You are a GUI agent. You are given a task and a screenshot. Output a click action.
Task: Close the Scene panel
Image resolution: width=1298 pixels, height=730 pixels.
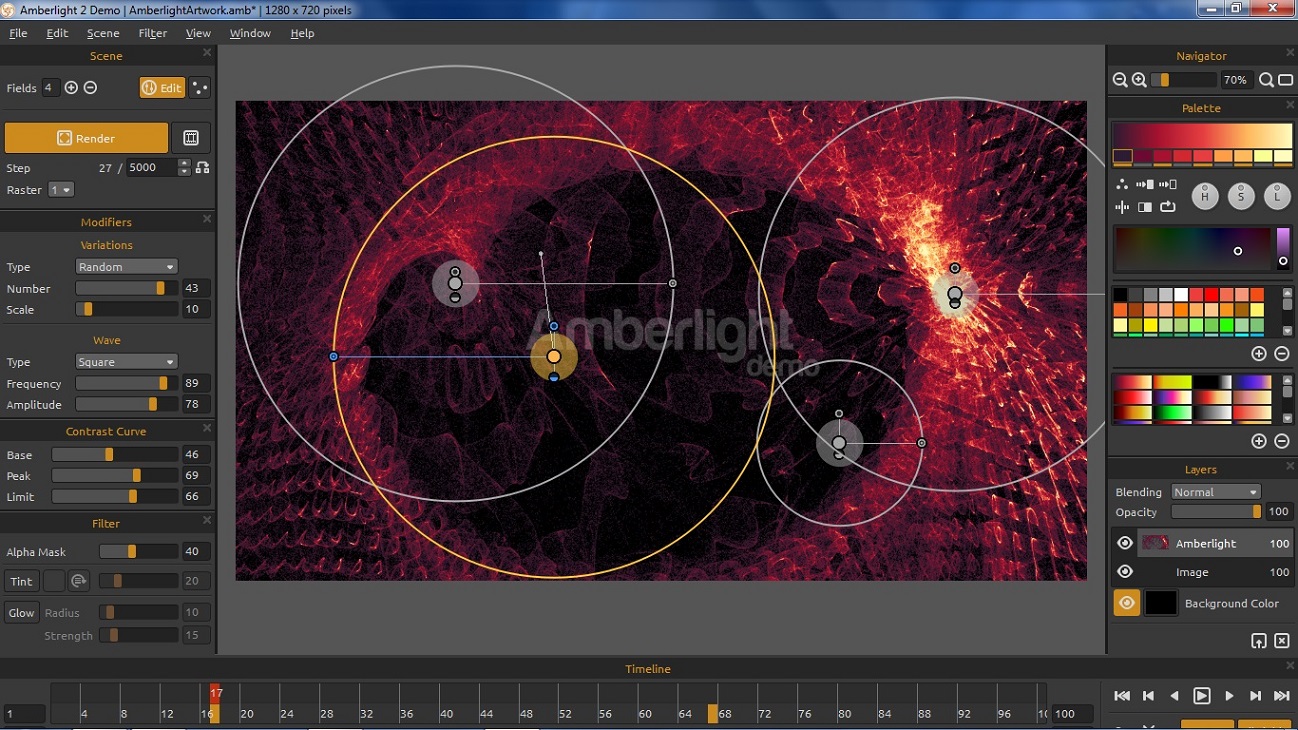pos(207,53)
